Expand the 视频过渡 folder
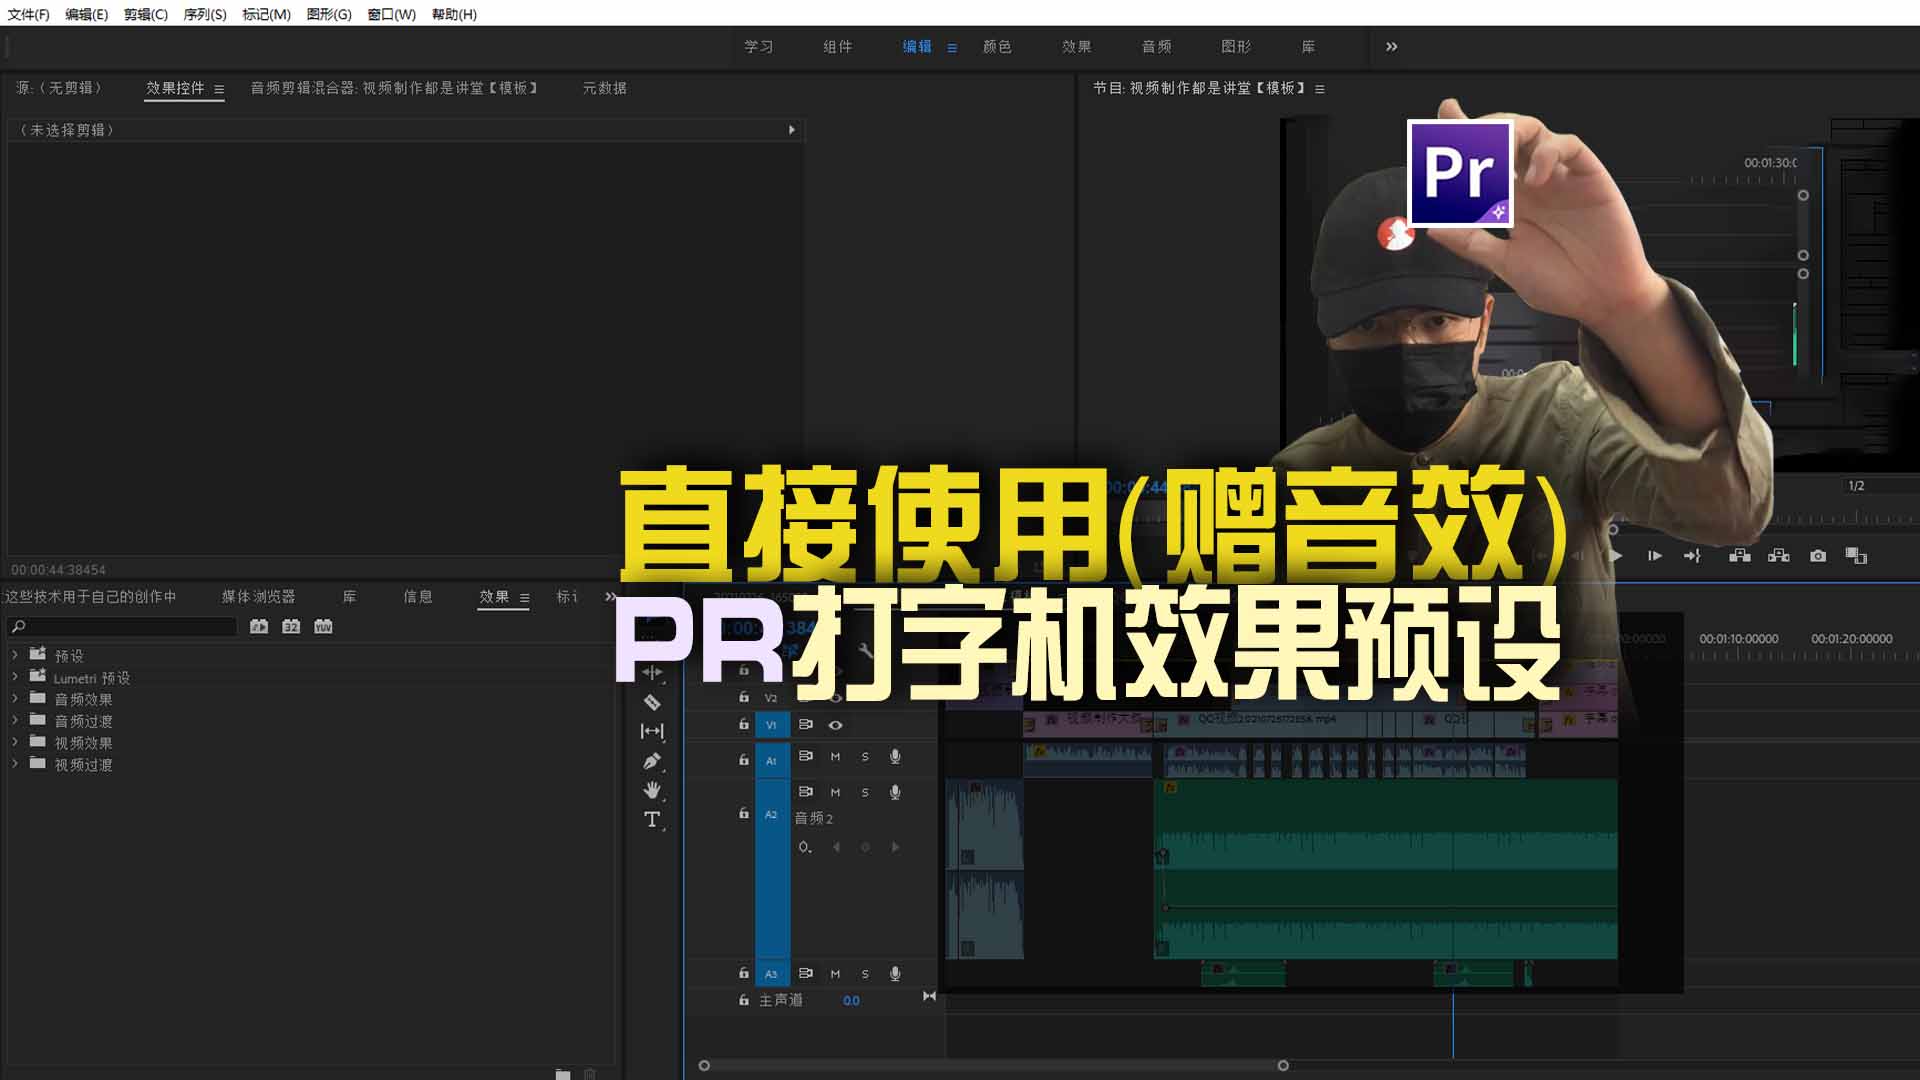The image size is (1920, 1080). pyautogui.click(x=15, y=764)
